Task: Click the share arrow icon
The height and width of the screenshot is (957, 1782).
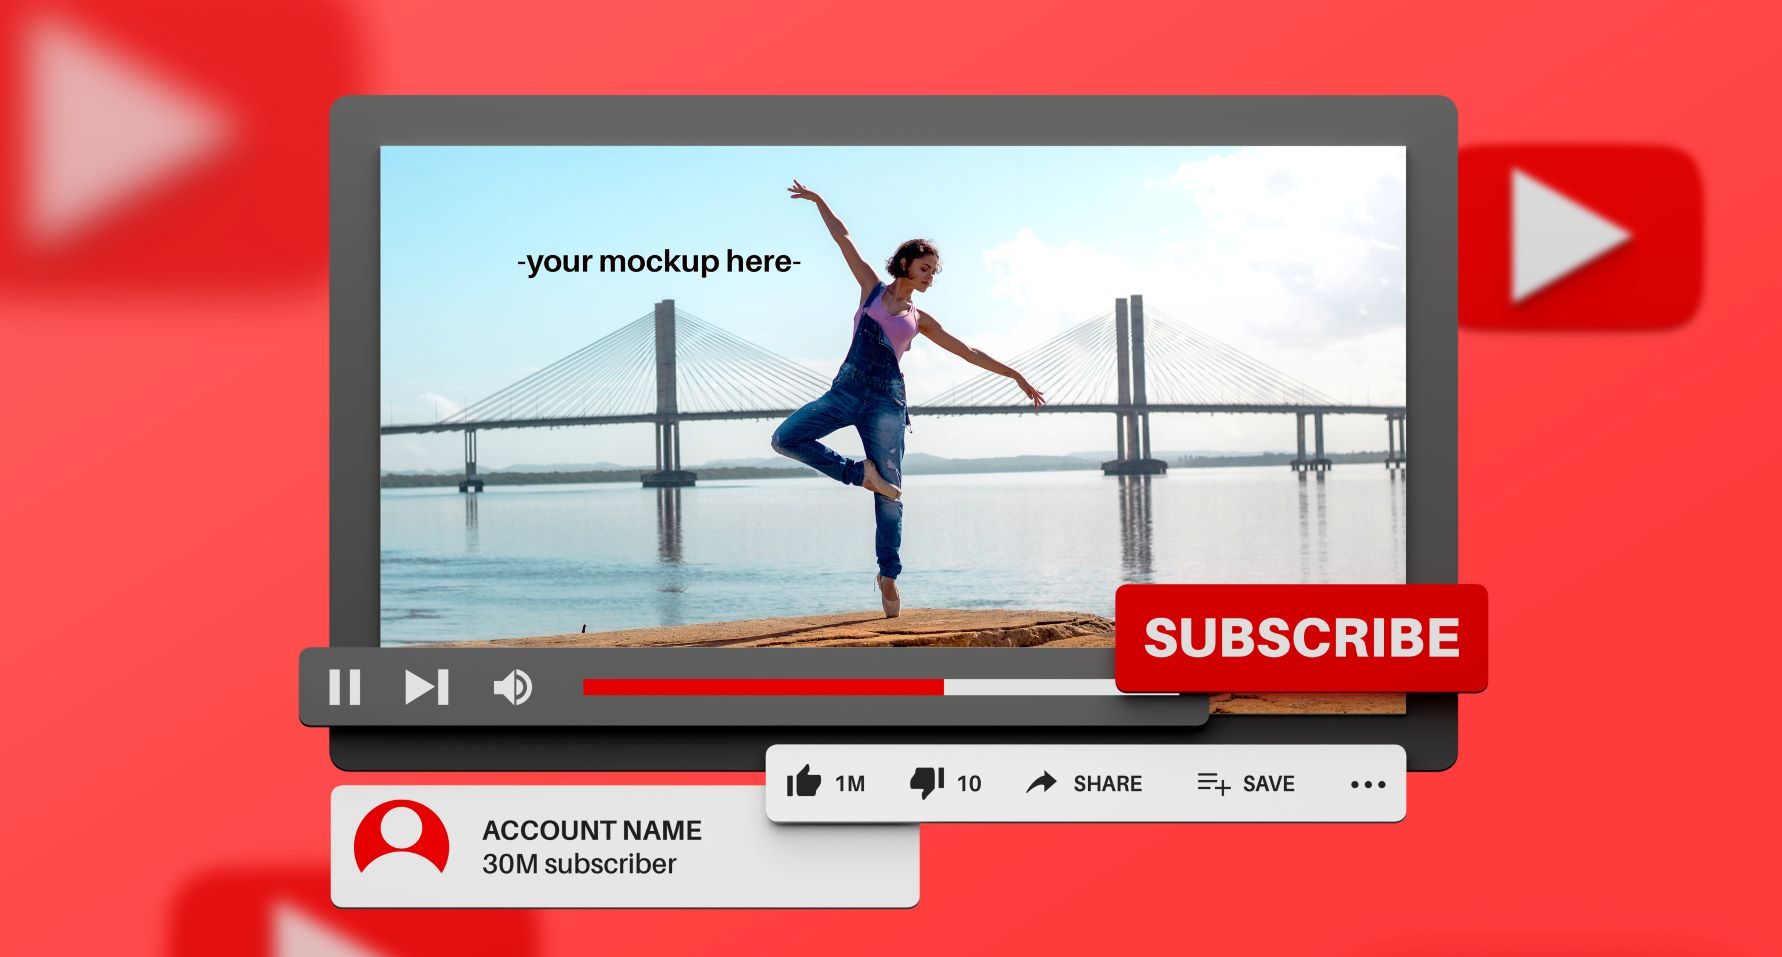Action: [x=1041, y=783]
